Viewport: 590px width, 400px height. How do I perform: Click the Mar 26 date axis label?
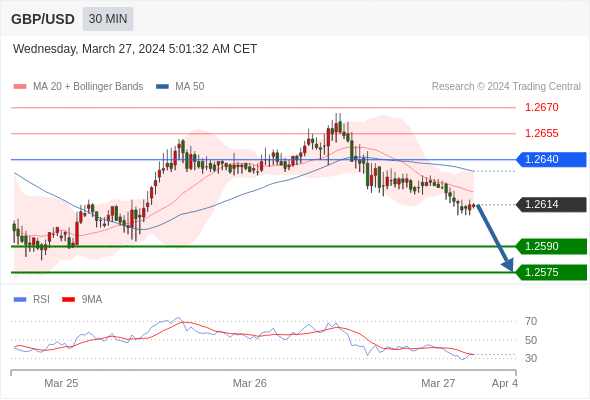click(249, 383)
